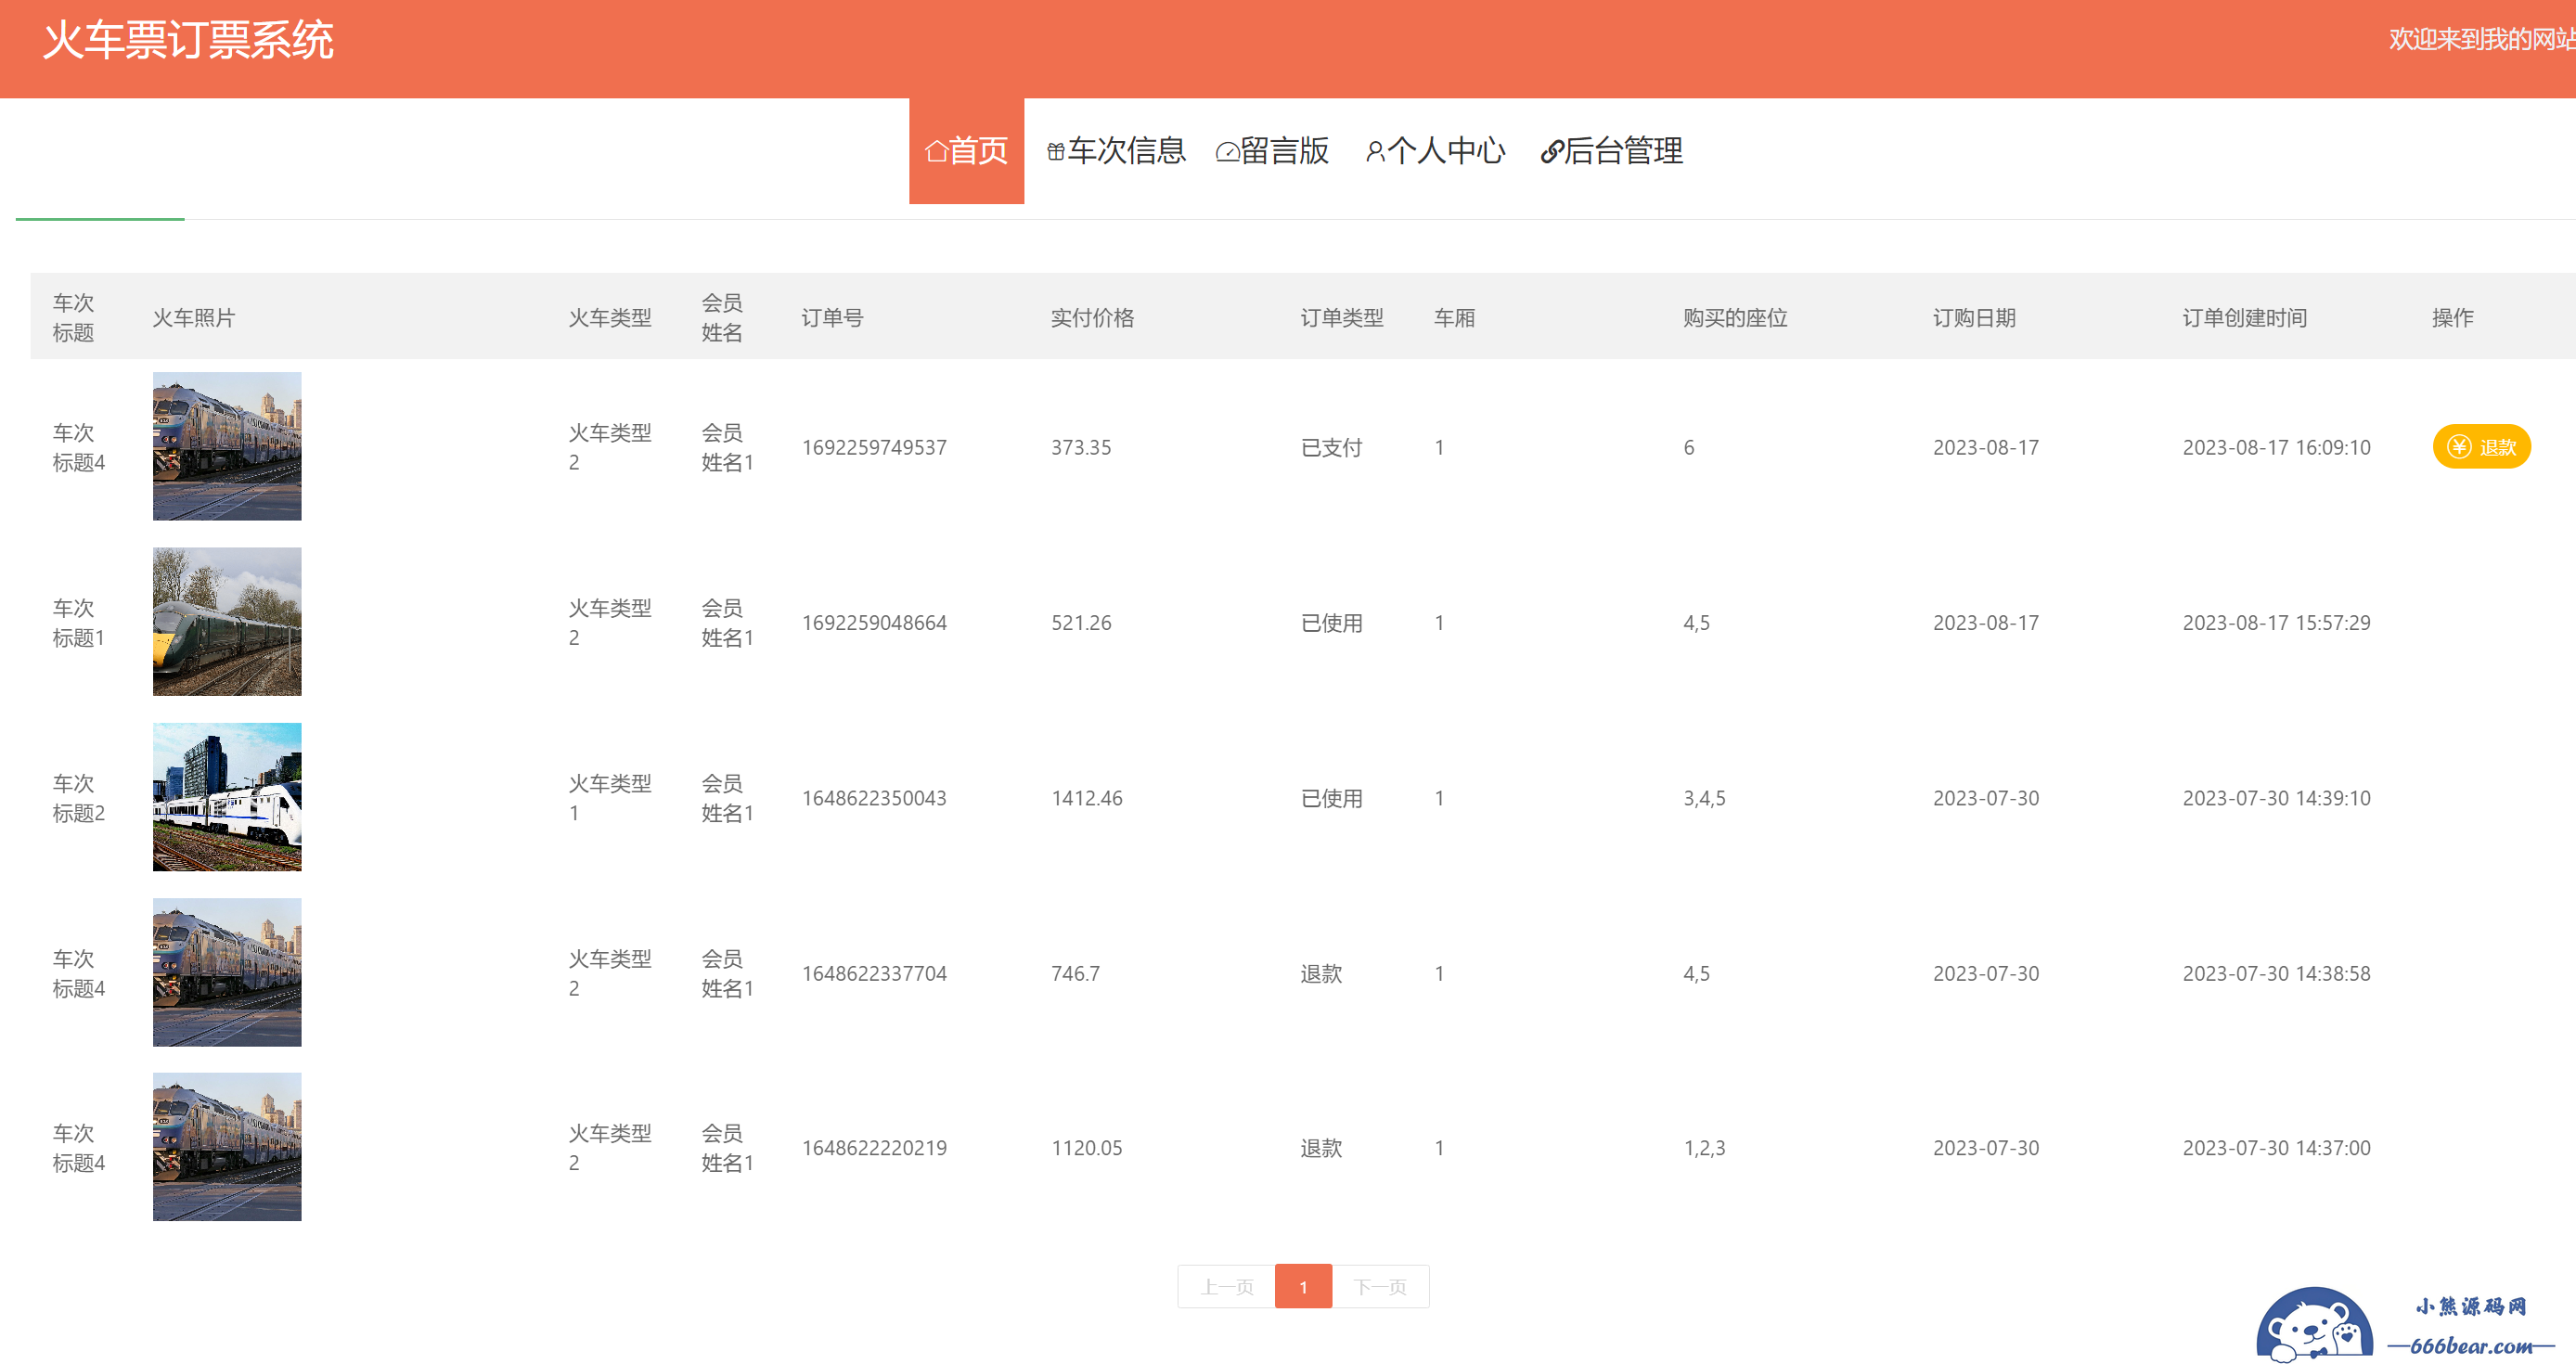Screen dimensions: 2576x1364
Task: Click 退款 status for order 1648622337704
Action: 1321,973
